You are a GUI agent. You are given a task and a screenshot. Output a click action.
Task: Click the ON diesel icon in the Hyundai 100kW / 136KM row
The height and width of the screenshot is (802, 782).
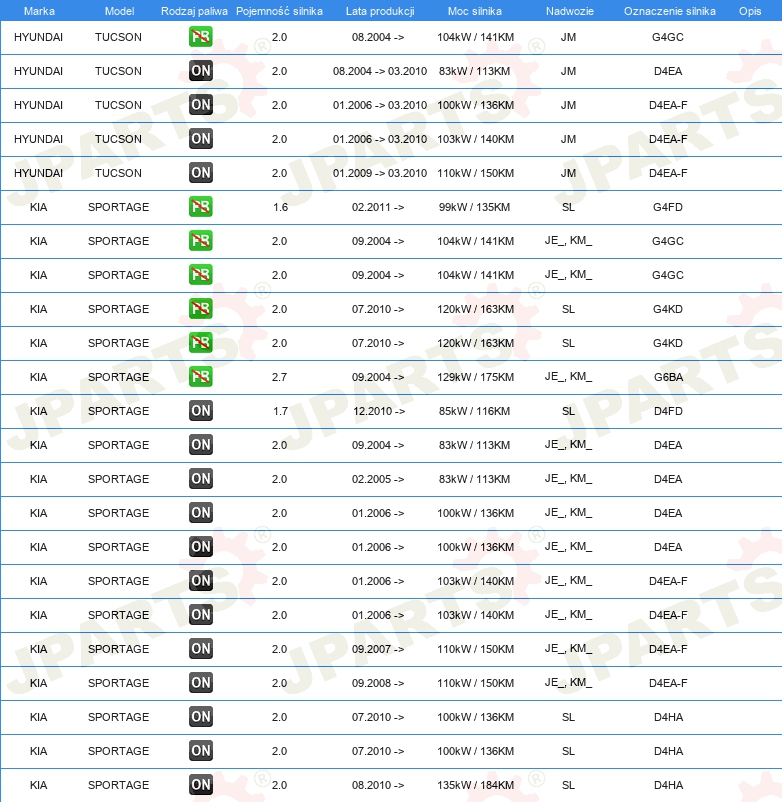click(200, 105)
